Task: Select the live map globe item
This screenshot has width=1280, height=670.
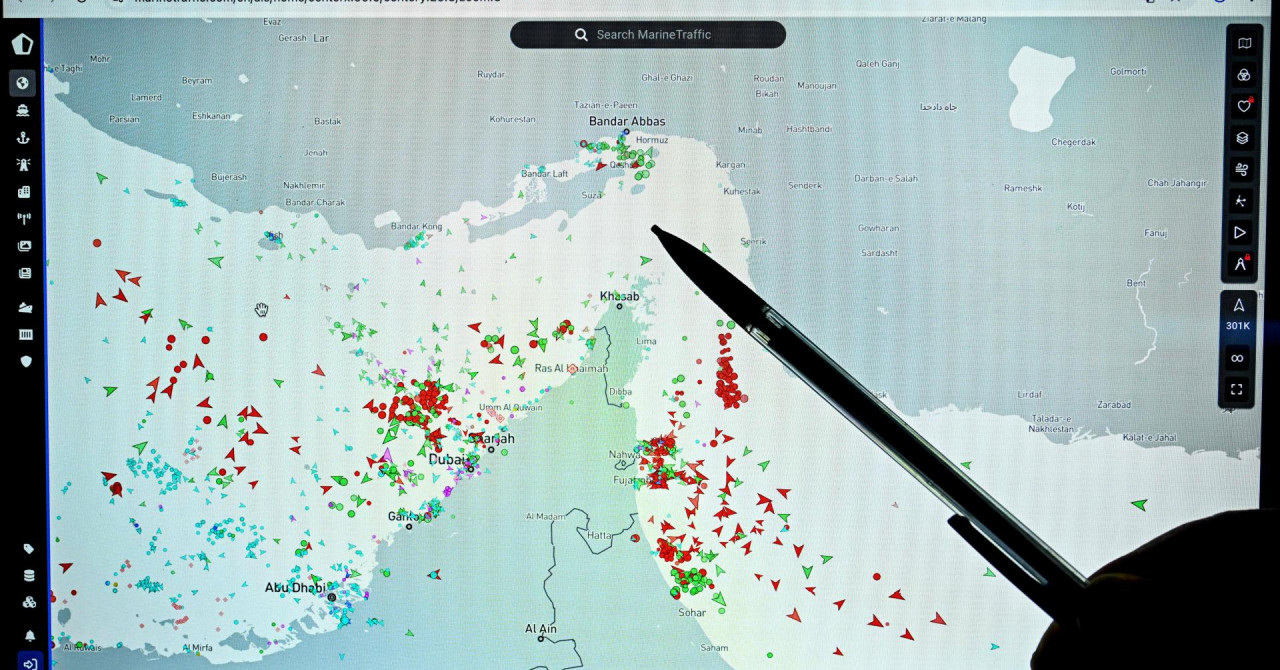Action: [22, 83]
